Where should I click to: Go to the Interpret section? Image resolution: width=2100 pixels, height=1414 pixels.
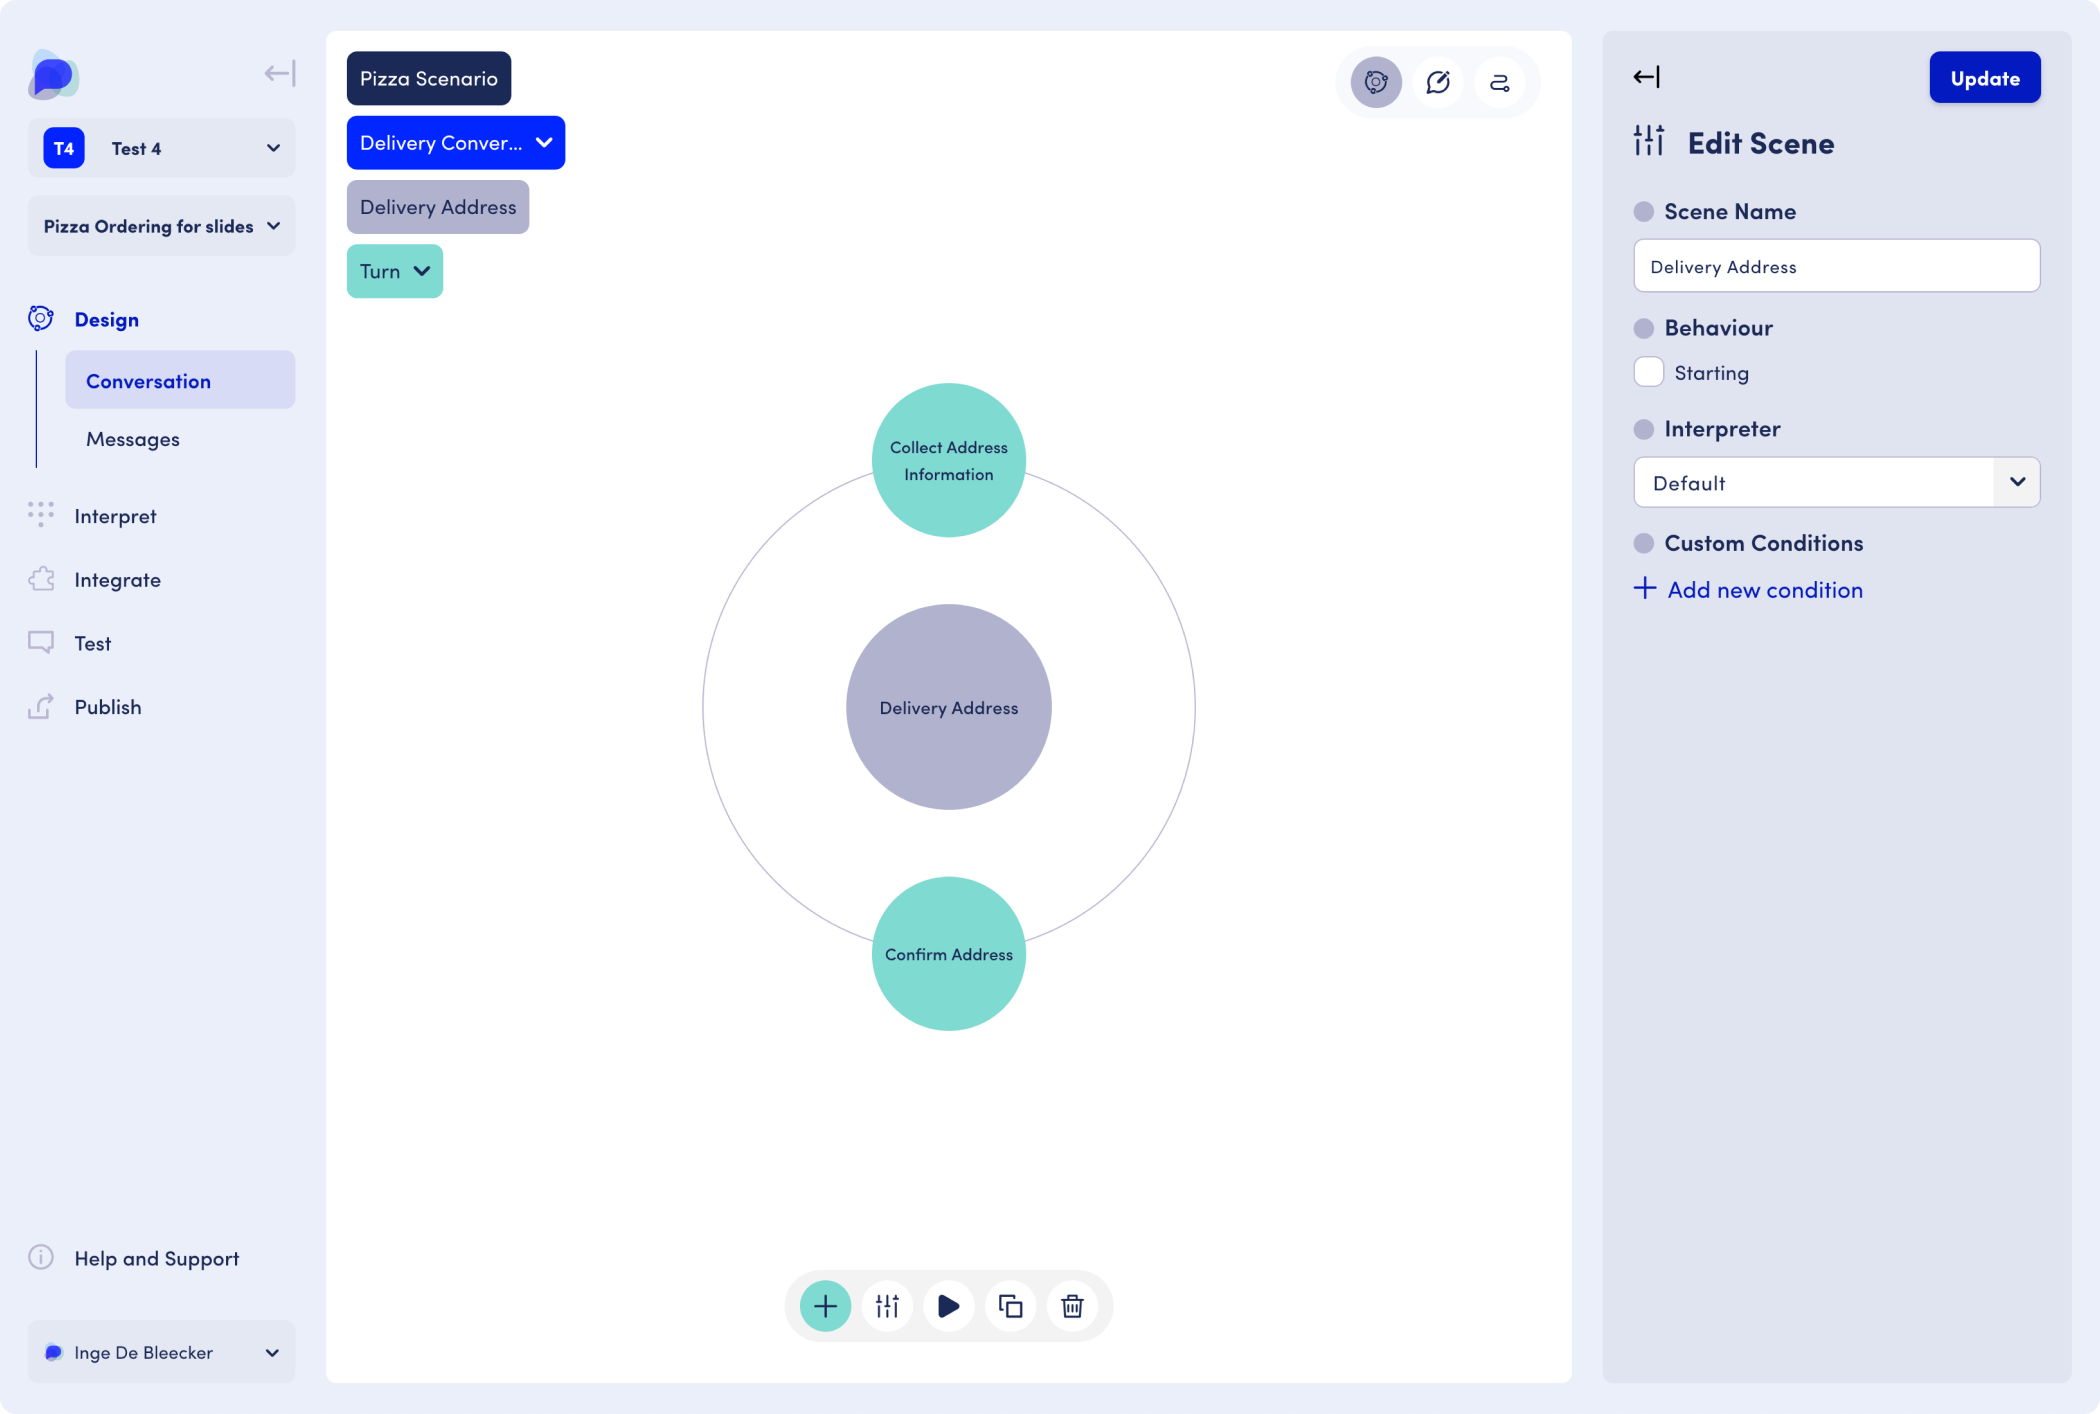point(115,516)
